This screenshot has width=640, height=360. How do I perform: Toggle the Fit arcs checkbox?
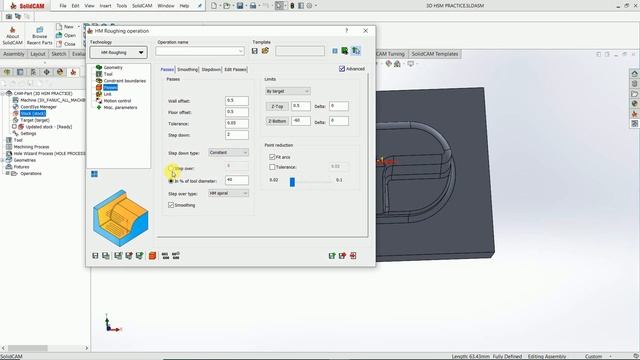pos(272,157)
